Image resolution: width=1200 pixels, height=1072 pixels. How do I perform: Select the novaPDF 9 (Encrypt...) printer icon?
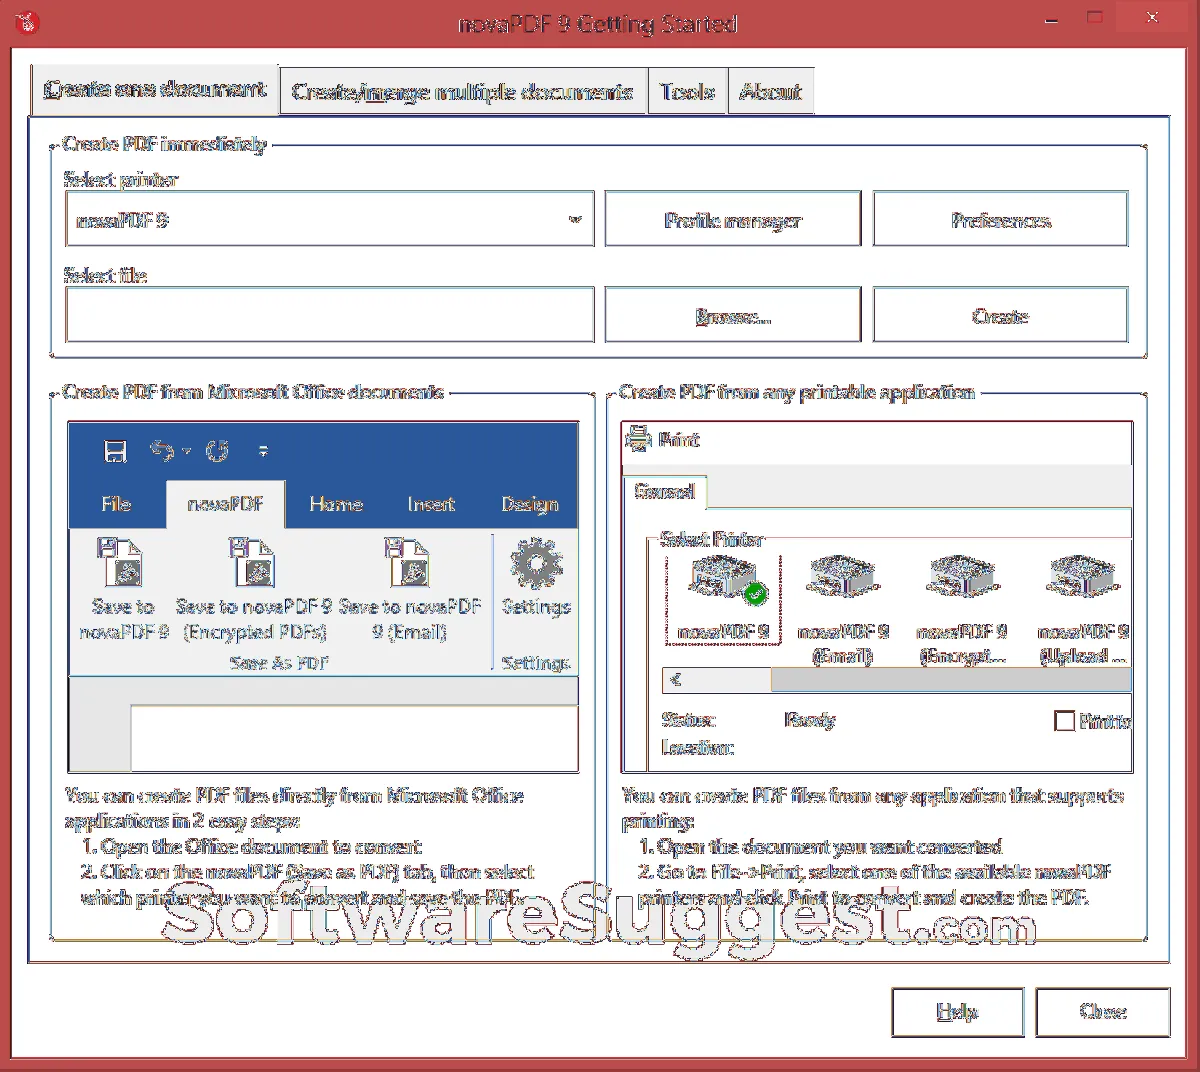961,578
